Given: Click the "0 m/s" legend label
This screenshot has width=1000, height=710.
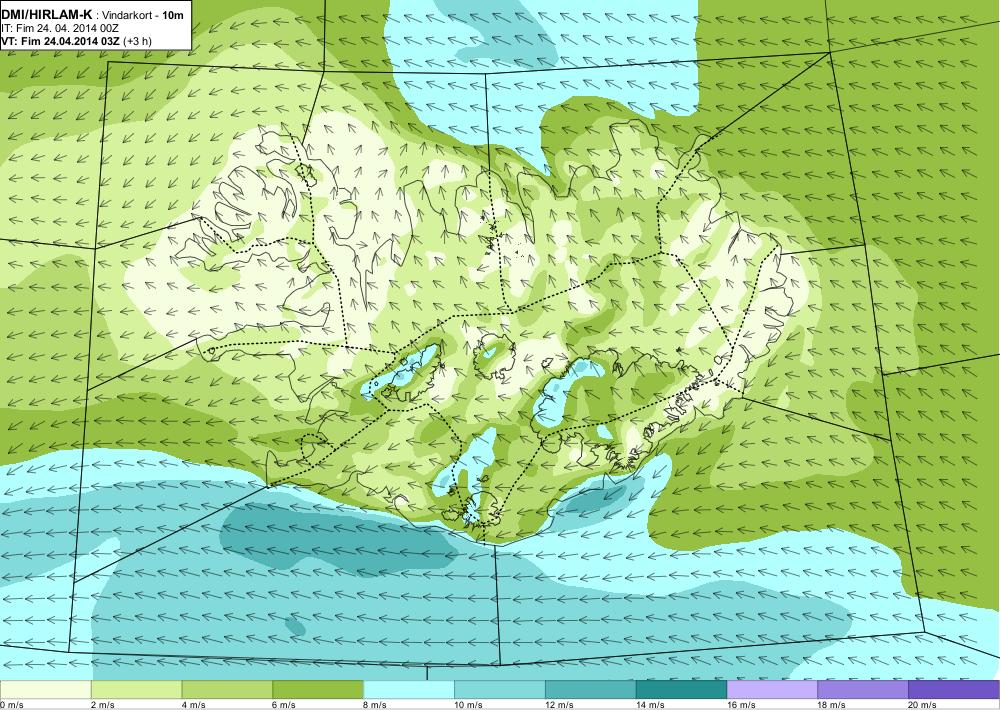Looking at the screenshot, I should [x=12, y=705].
